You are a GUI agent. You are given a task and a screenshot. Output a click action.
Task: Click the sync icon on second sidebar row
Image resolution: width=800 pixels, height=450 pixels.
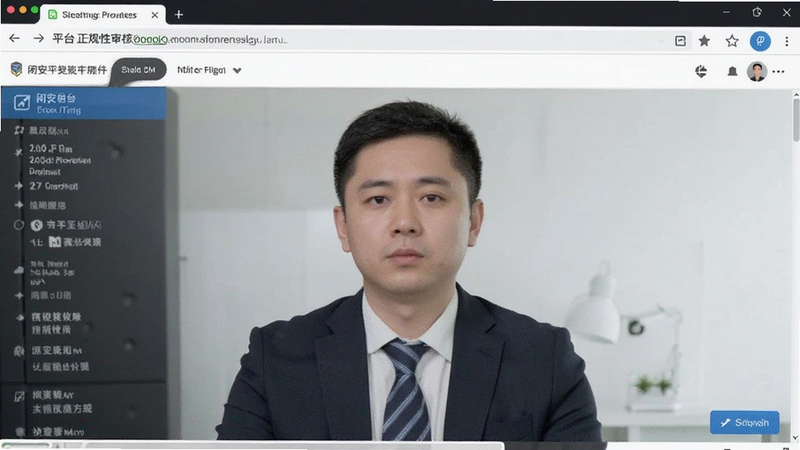pyautogui.click(x=19, y=130)
